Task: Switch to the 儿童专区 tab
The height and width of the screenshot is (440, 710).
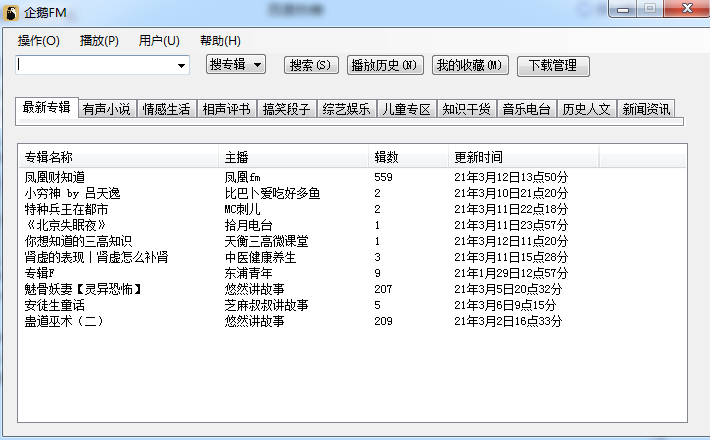Action: pyautogui.click(x=407, y=109)
